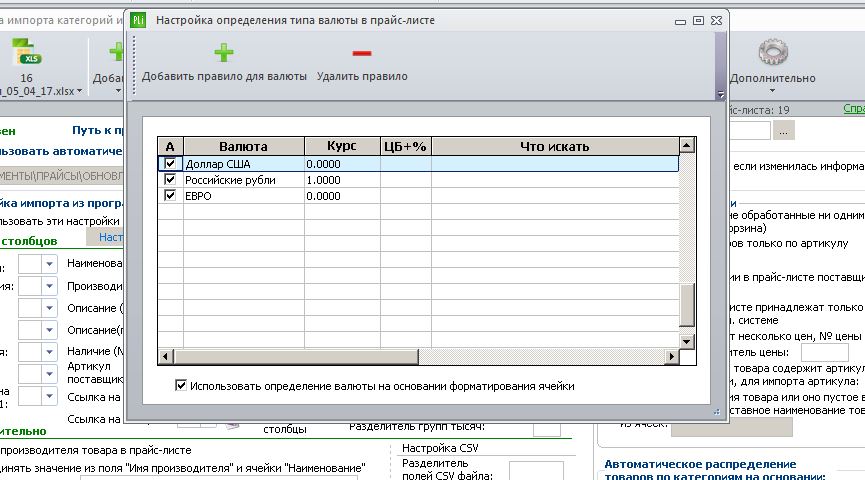Click the table's scroll left arrow
Viewport: 865px width, 480px height.
click(x=165, y=356)
